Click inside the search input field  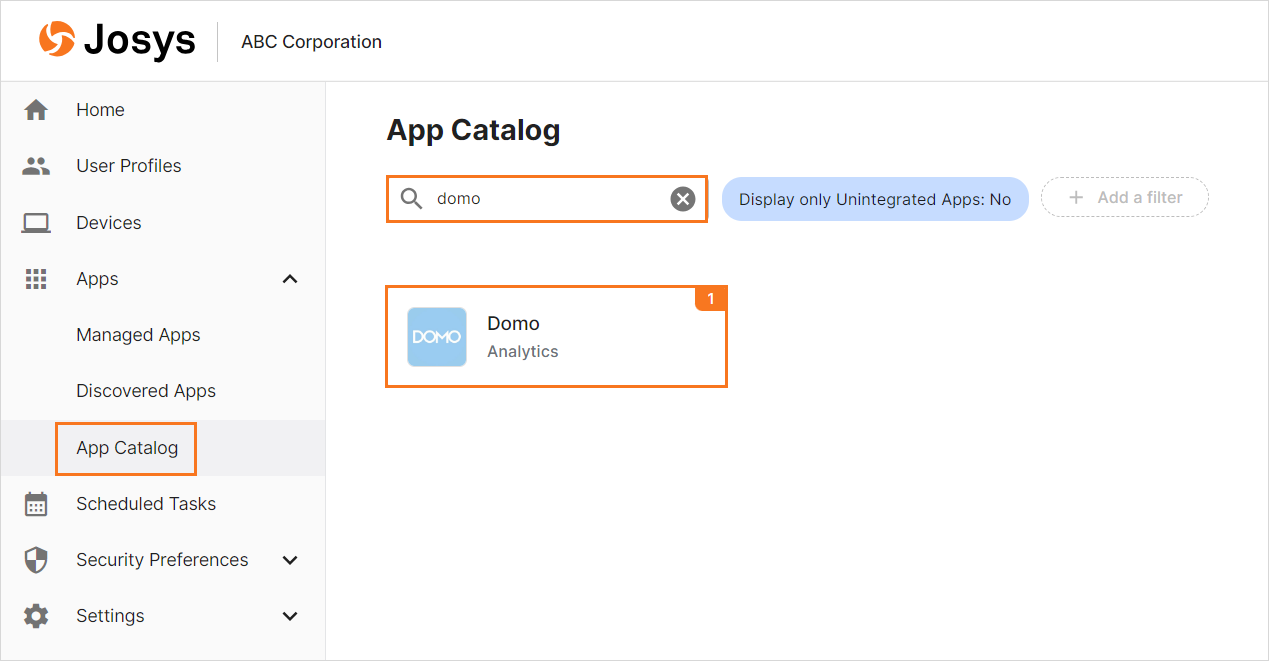[546, 199]
